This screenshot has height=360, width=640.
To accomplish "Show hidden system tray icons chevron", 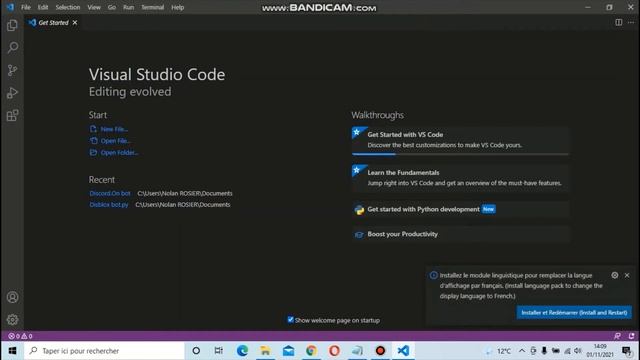I will pyautogui.click(x=522, y=351).
